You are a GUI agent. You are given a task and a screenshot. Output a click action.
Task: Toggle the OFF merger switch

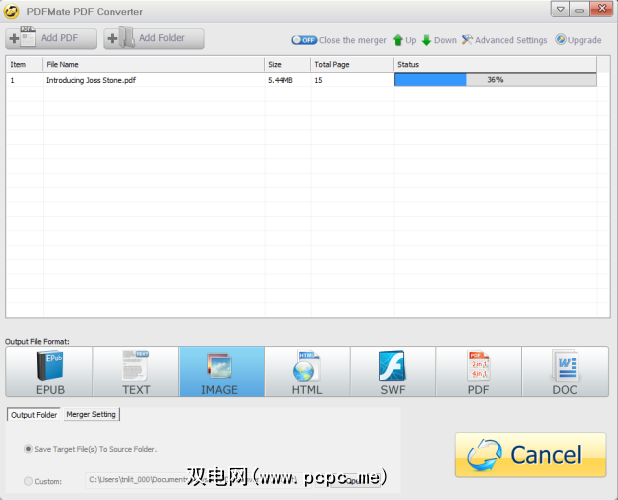[x=304, y=40]
